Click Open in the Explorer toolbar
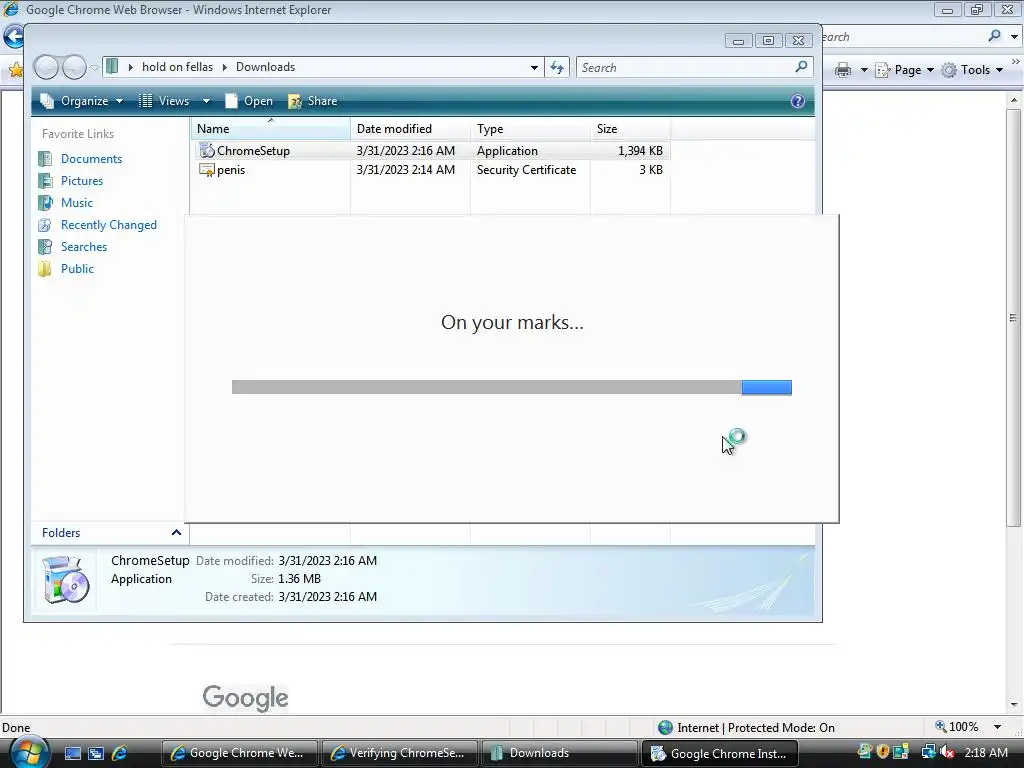This screenshot has height=768, width=1024. [249, 101]
